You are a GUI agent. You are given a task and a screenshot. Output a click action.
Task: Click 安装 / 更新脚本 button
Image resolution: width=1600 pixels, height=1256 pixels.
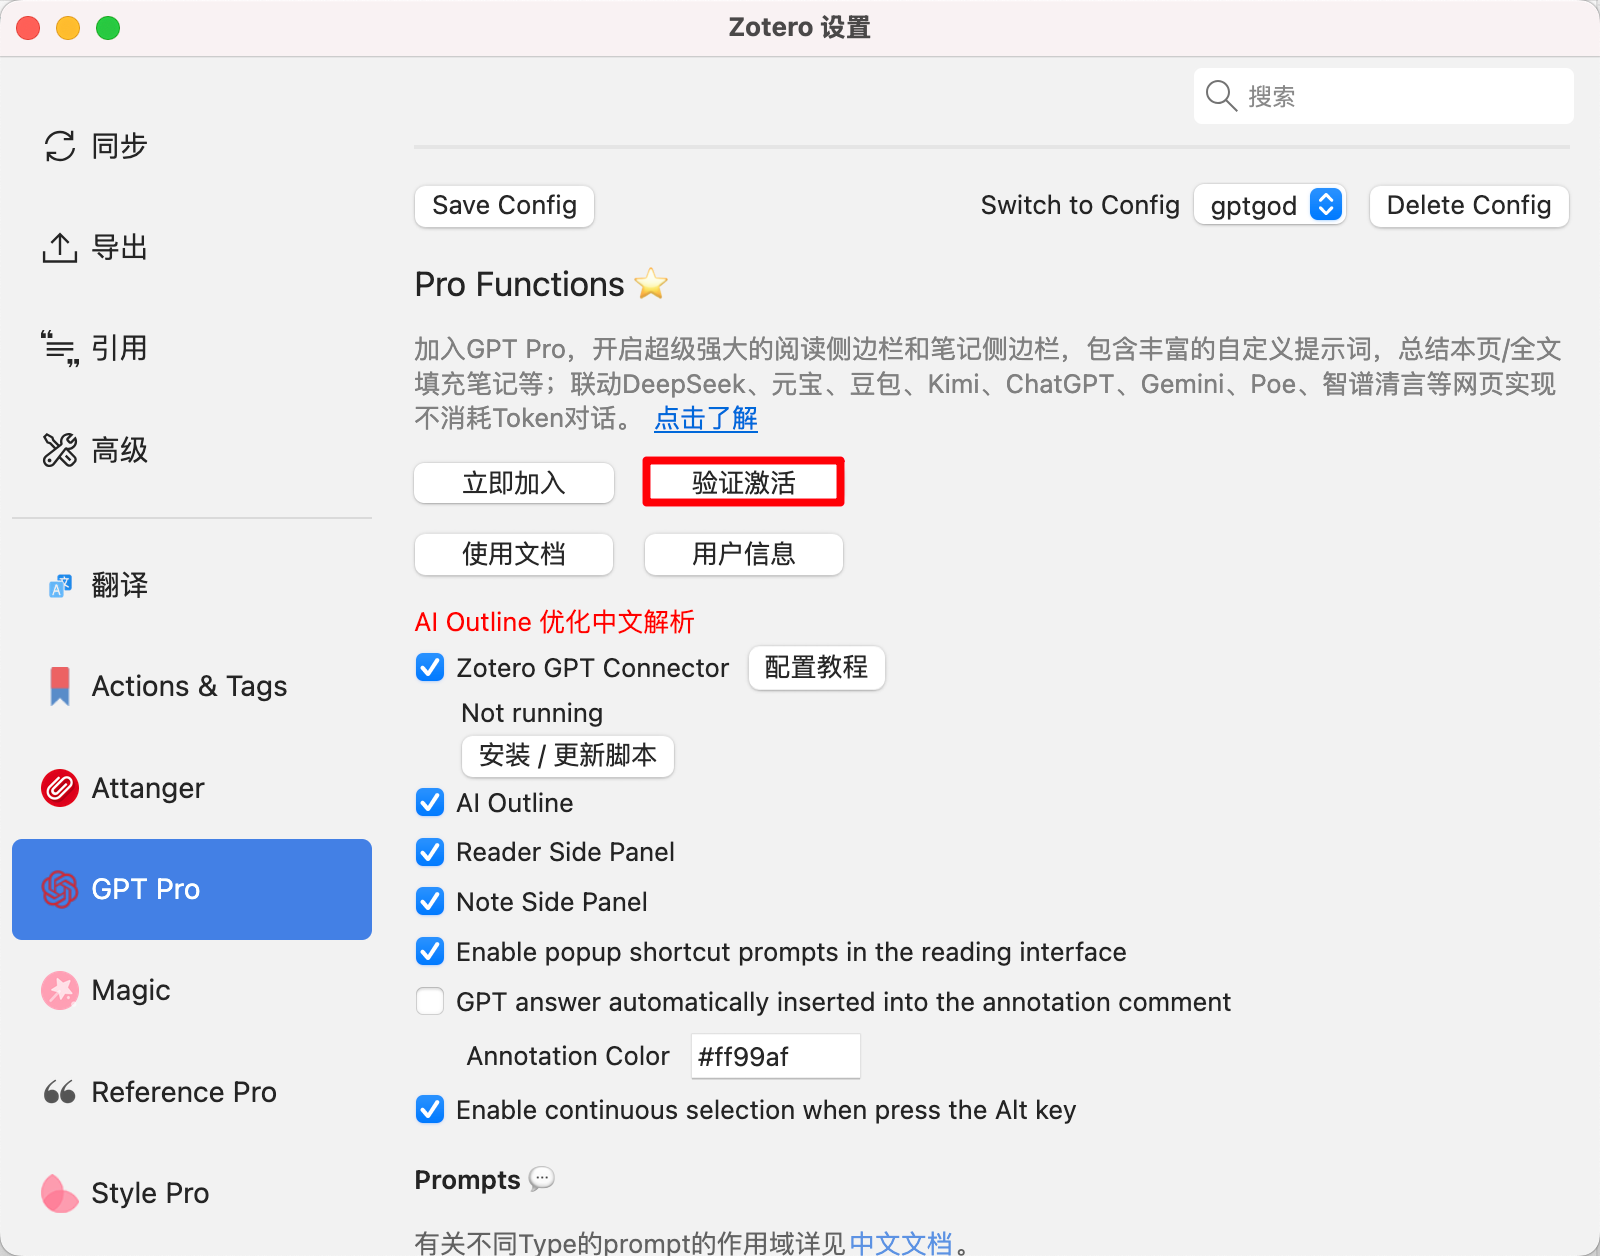point(568,755)
